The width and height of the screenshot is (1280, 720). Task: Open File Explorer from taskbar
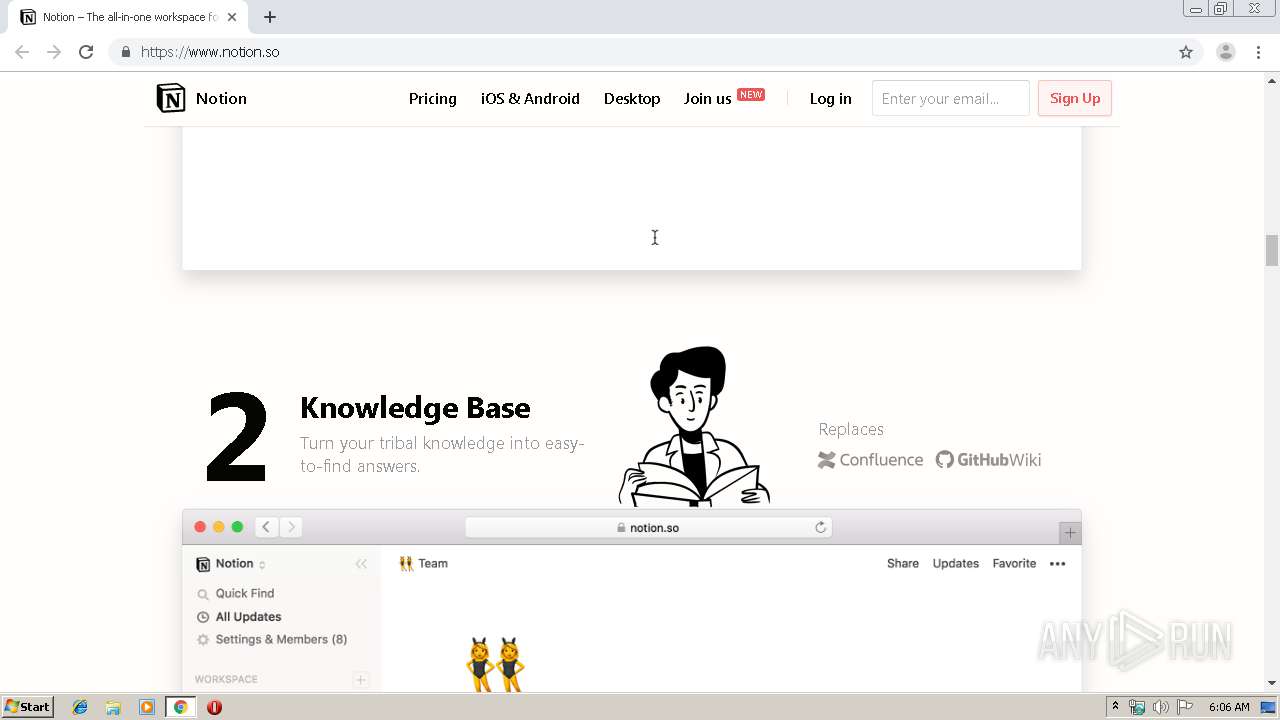pyautogui.click(x=113, y=707)
